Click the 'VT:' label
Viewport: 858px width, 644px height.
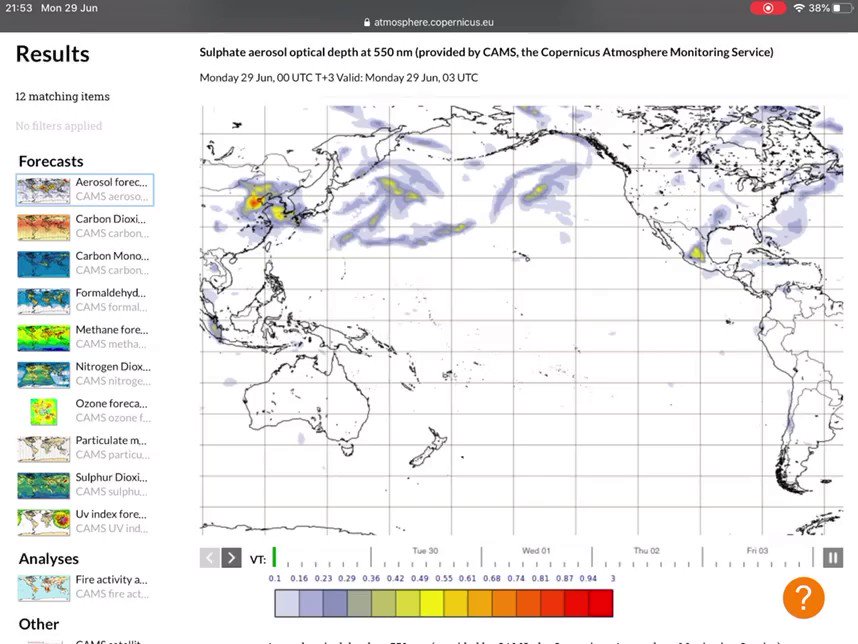click(258, 560)
